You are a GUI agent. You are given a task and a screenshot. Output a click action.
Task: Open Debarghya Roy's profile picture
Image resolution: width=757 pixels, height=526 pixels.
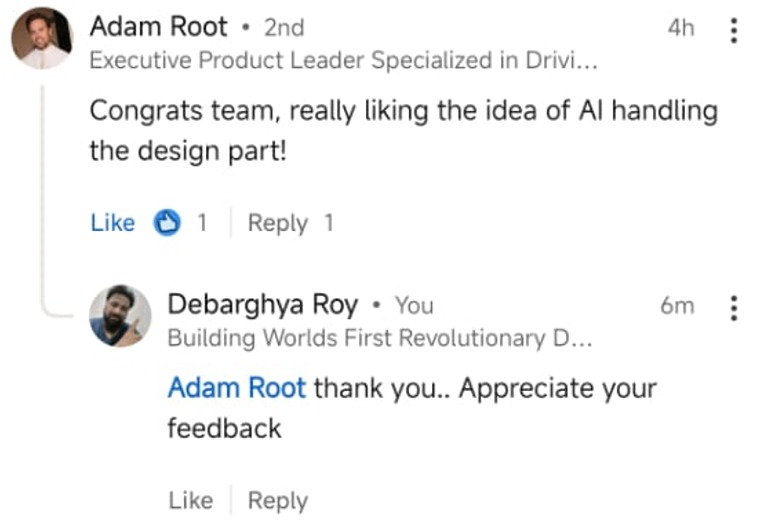click(x=120, y=316)
